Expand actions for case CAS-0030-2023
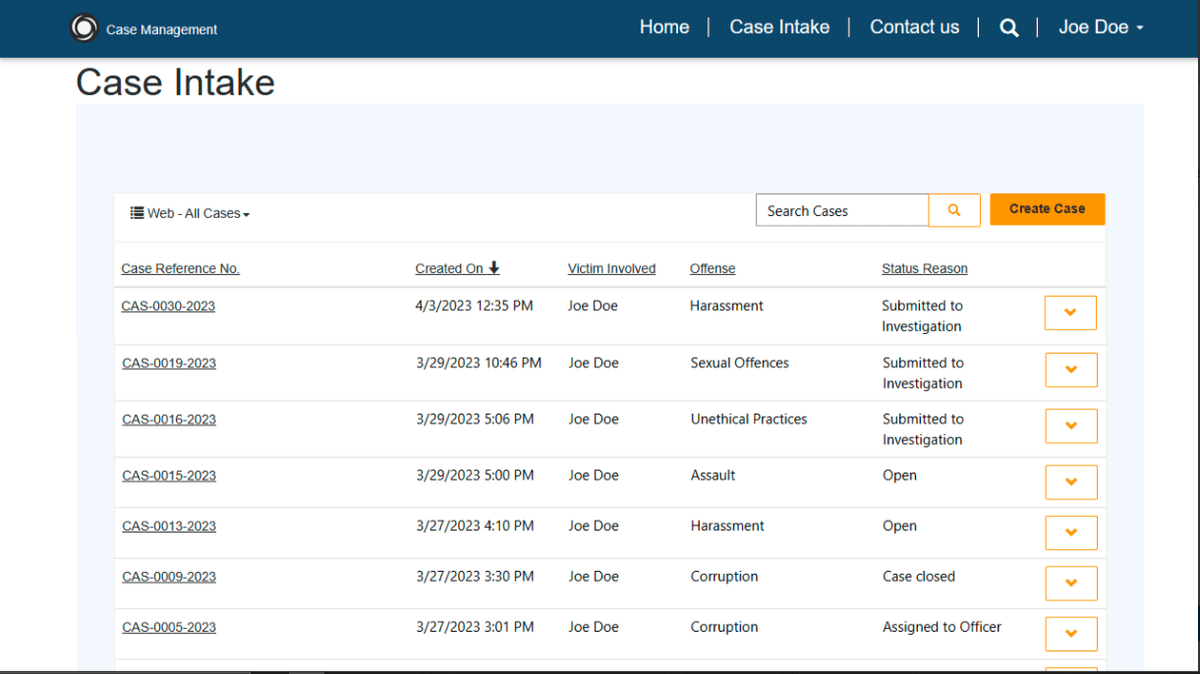The height and width of the screenshot is (674, 1200). pyautogui.click(x=1070, y=312)
